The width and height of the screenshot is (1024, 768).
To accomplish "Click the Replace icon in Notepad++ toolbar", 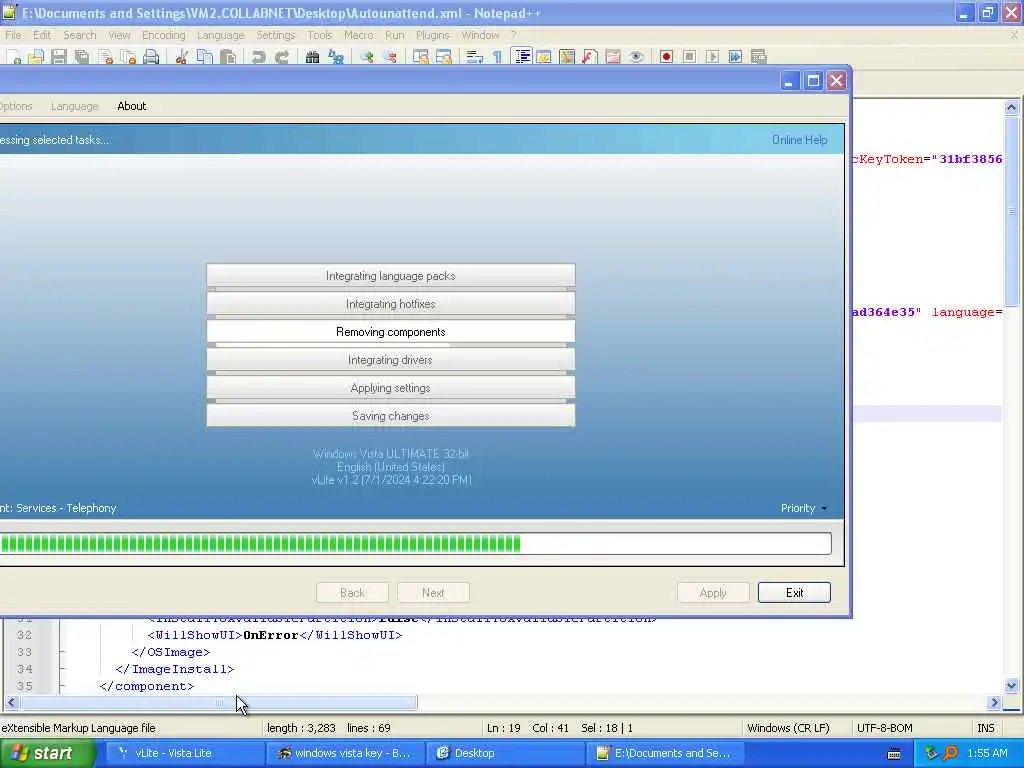I will [x=336, y=57].
